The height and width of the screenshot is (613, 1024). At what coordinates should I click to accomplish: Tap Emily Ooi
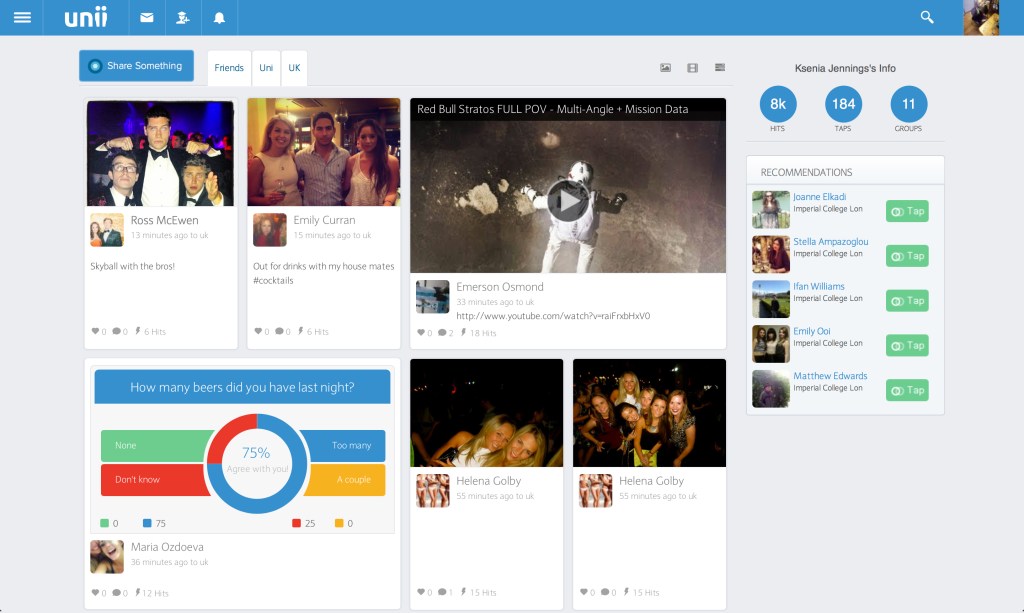(x=907, y=345)
